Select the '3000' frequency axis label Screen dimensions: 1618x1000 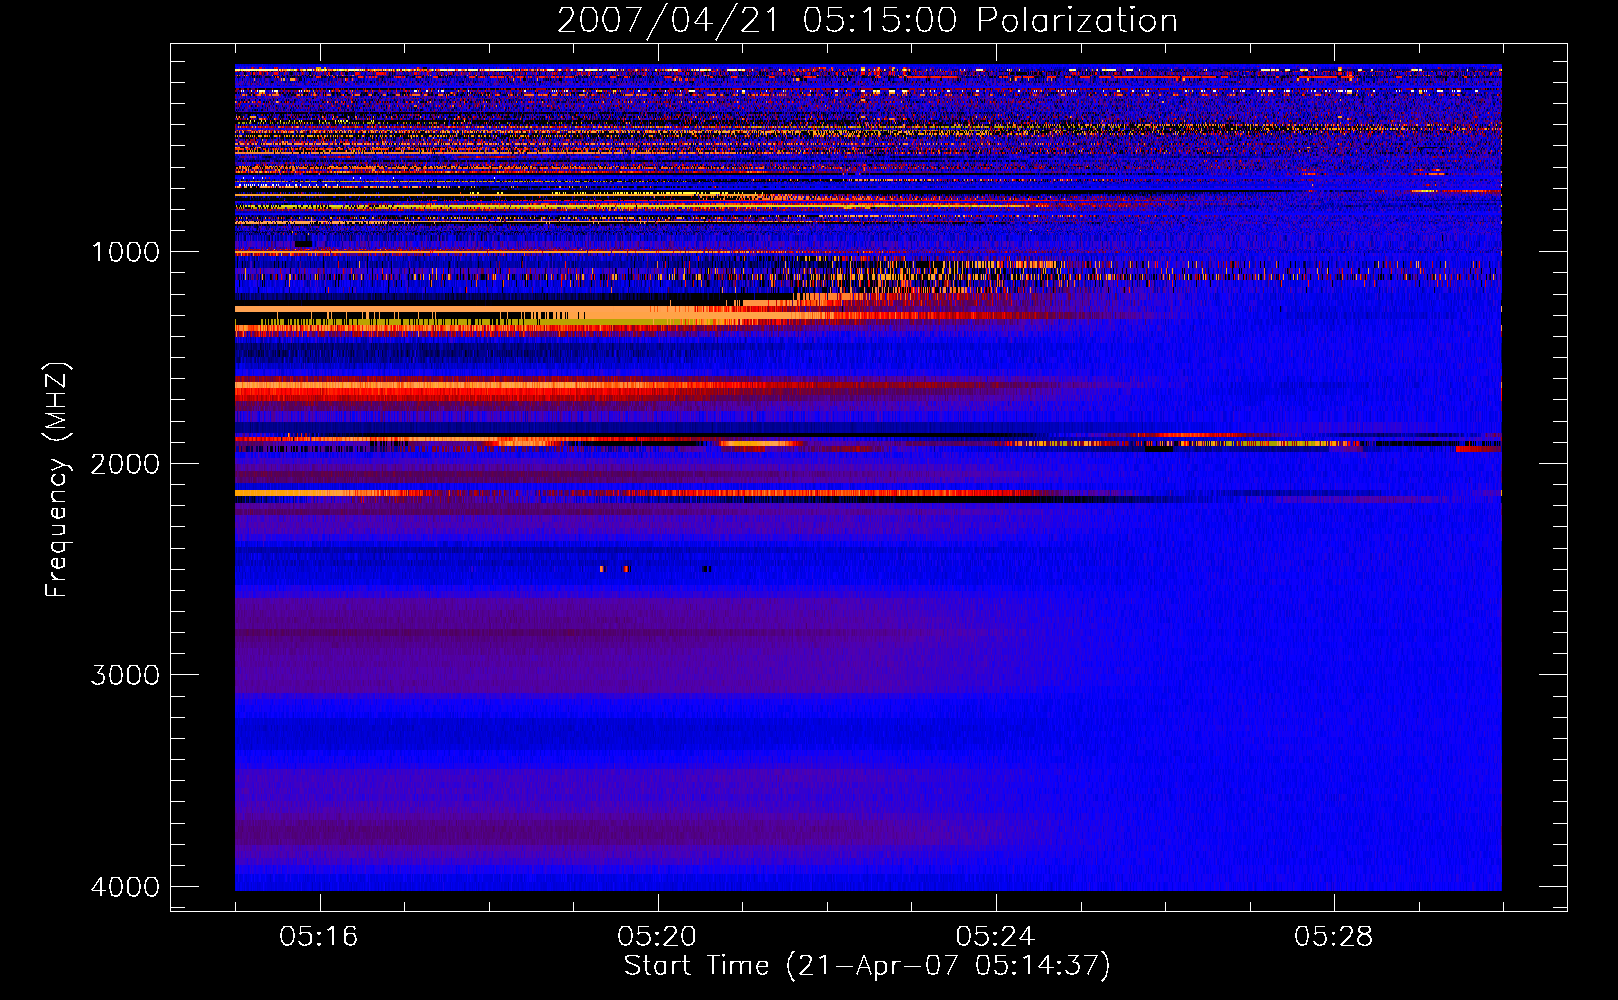pos(125,675)
